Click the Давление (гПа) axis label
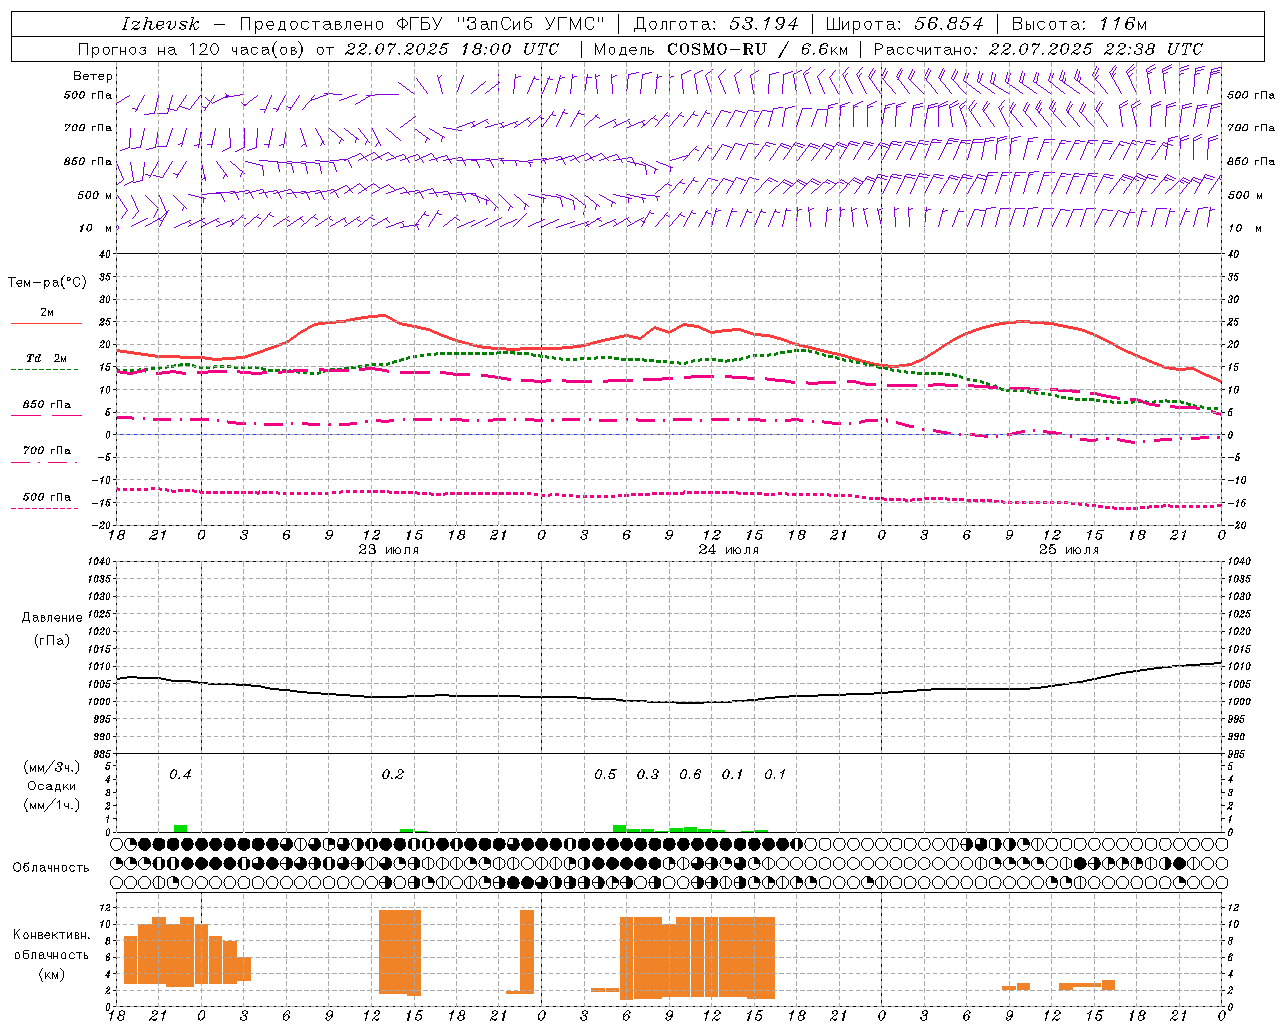This screenshot has width=1280, height=1024. (x=52, y=629)
